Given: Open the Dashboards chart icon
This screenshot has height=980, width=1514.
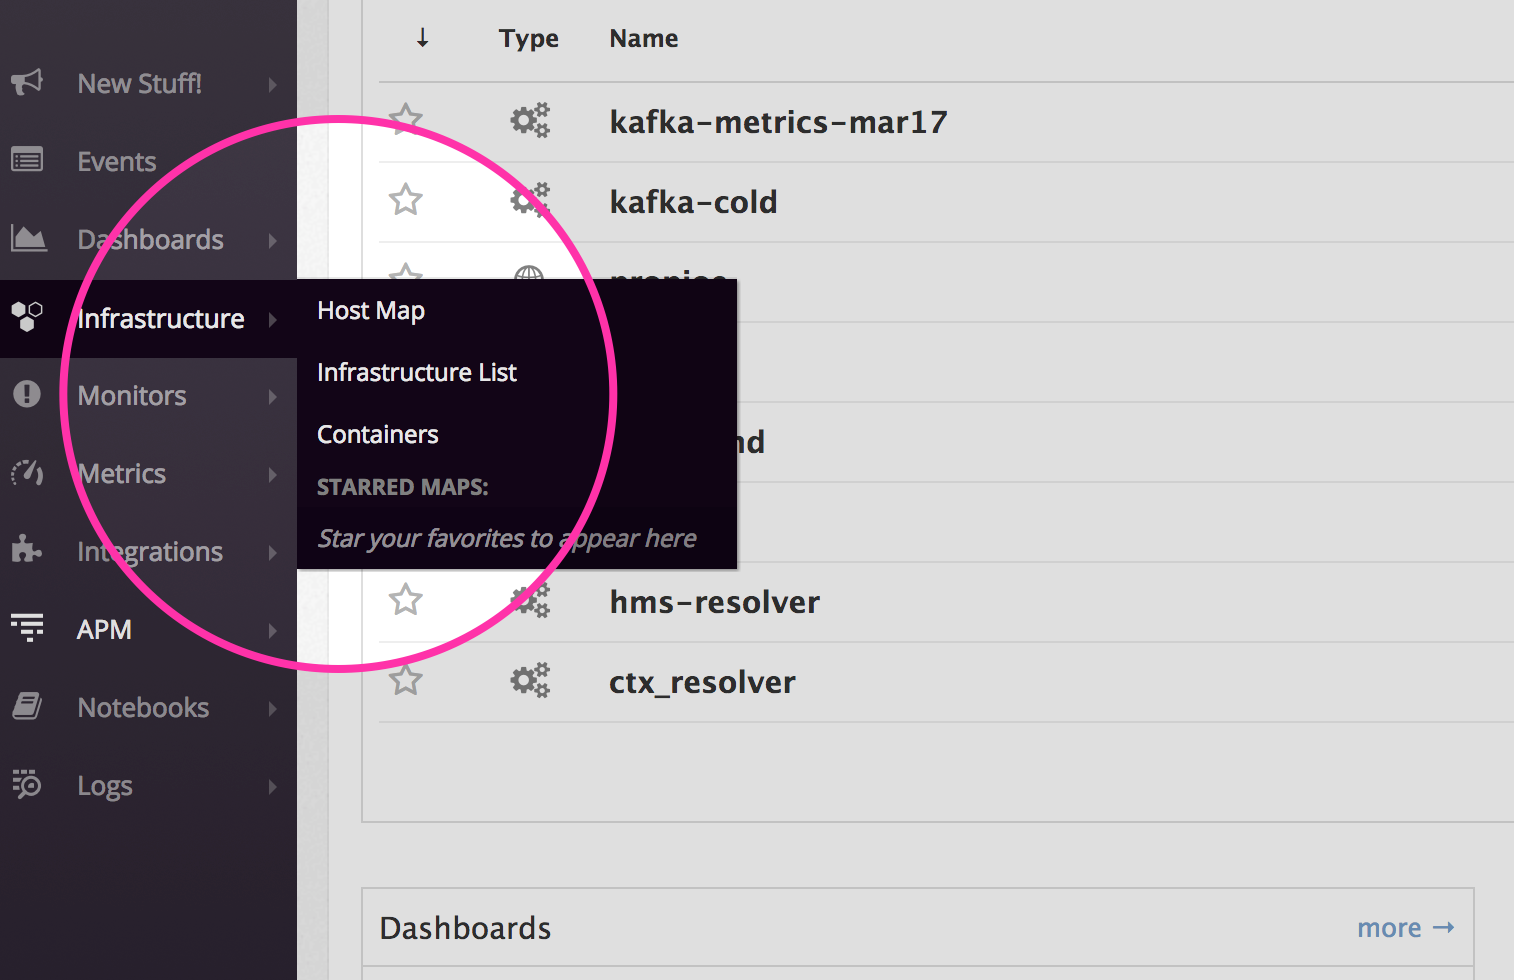Looking at the screenshot, I should pos(27,238).
